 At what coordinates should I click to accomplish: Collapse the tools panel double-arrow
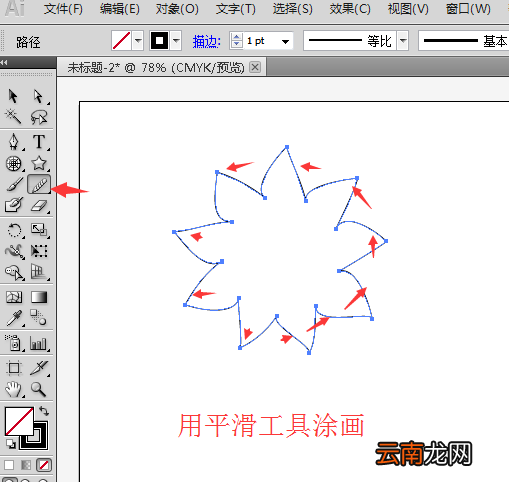(x=4, y=62)
